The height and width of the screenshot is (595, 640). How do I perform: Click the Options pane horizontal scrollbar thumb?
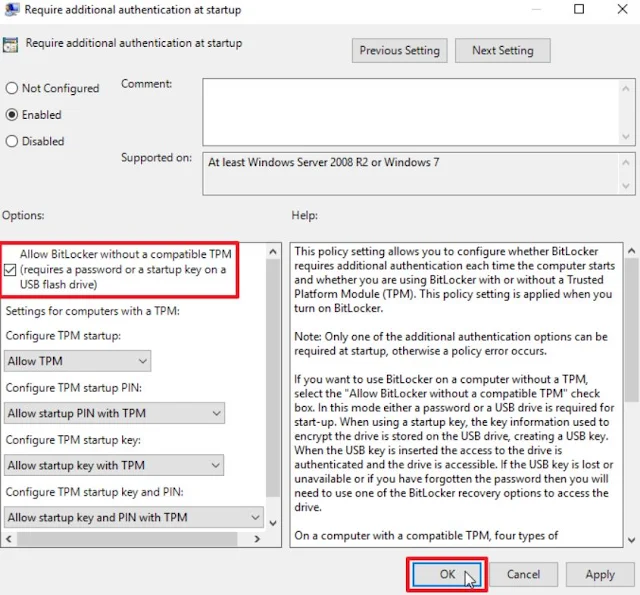click(x=127, y=539)
